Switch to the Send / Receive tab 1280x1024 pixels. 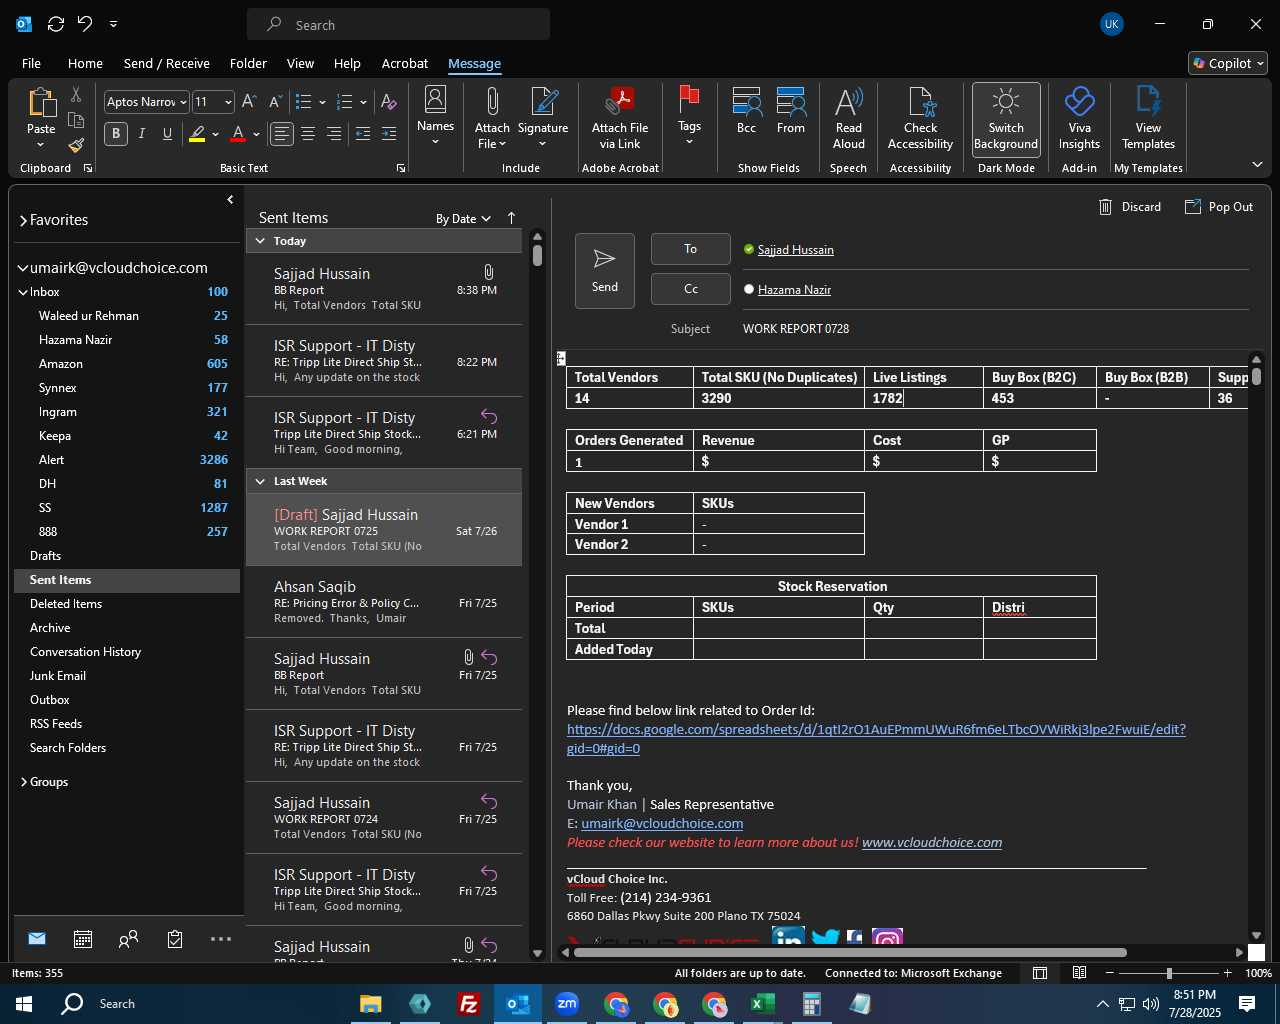point(167,63)
